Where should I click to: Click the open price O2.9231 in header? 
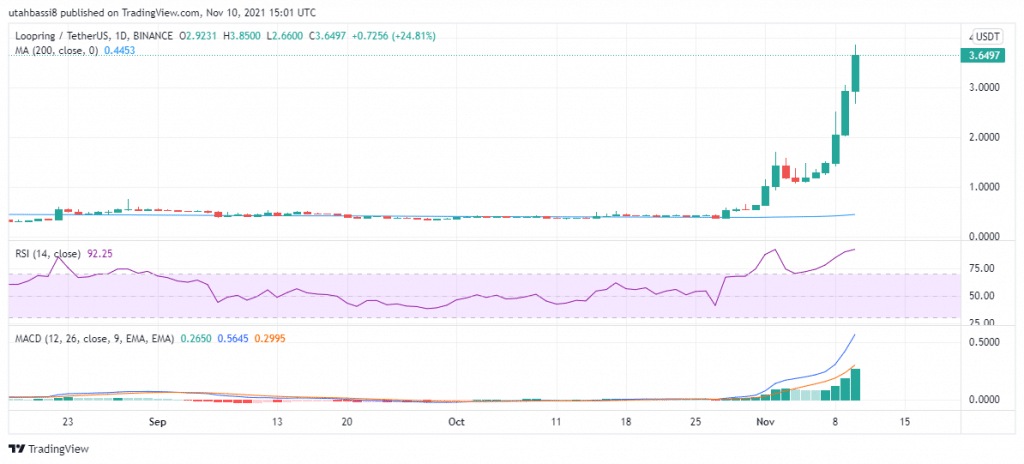tap(196, 37)
